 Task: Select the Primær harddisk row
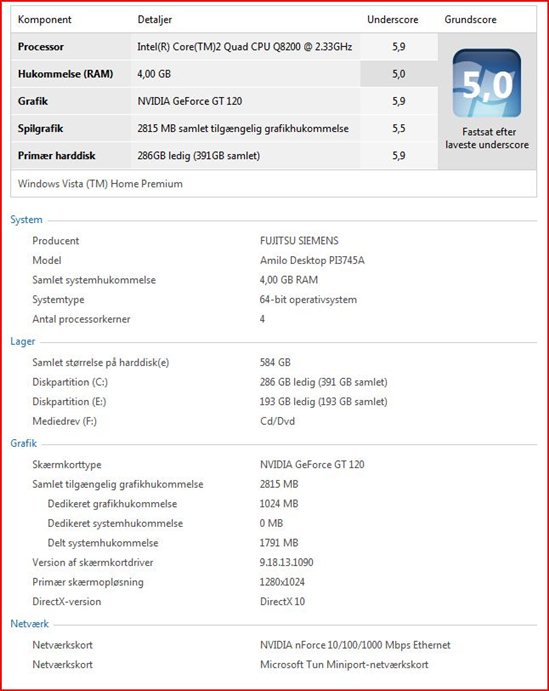[224, 156]
